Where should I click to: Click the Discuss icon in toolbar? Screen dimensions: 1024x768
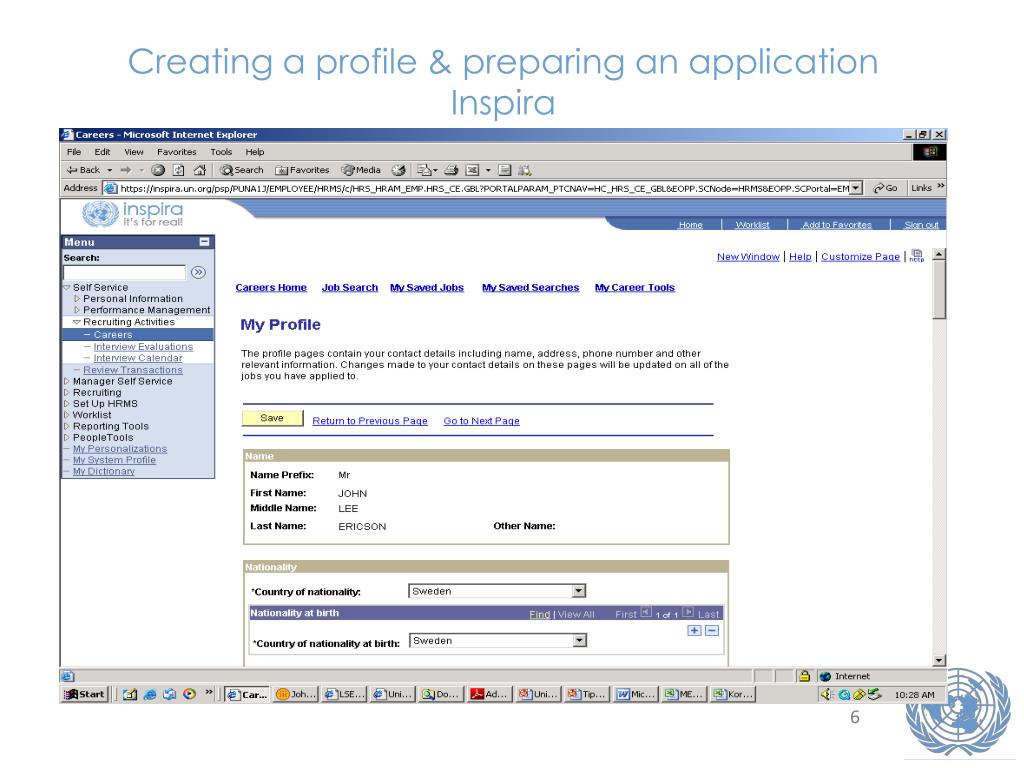coord(505,170)
